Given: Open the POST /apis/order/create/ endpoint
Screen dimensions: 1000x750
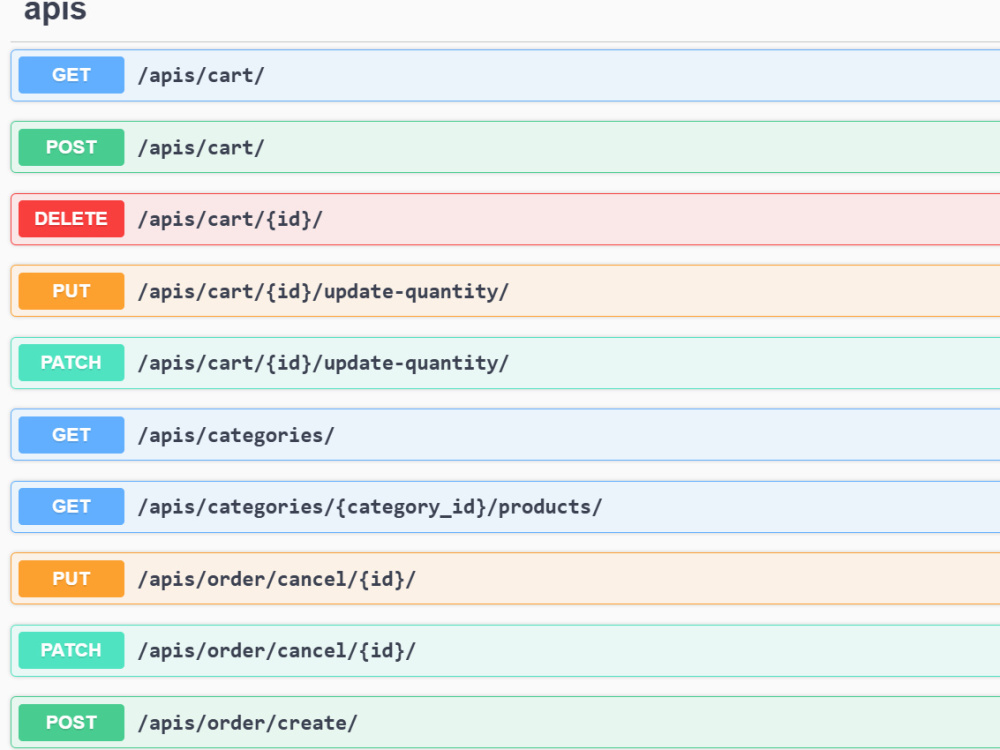Looking at the screenshot, I should pos(505,723).
